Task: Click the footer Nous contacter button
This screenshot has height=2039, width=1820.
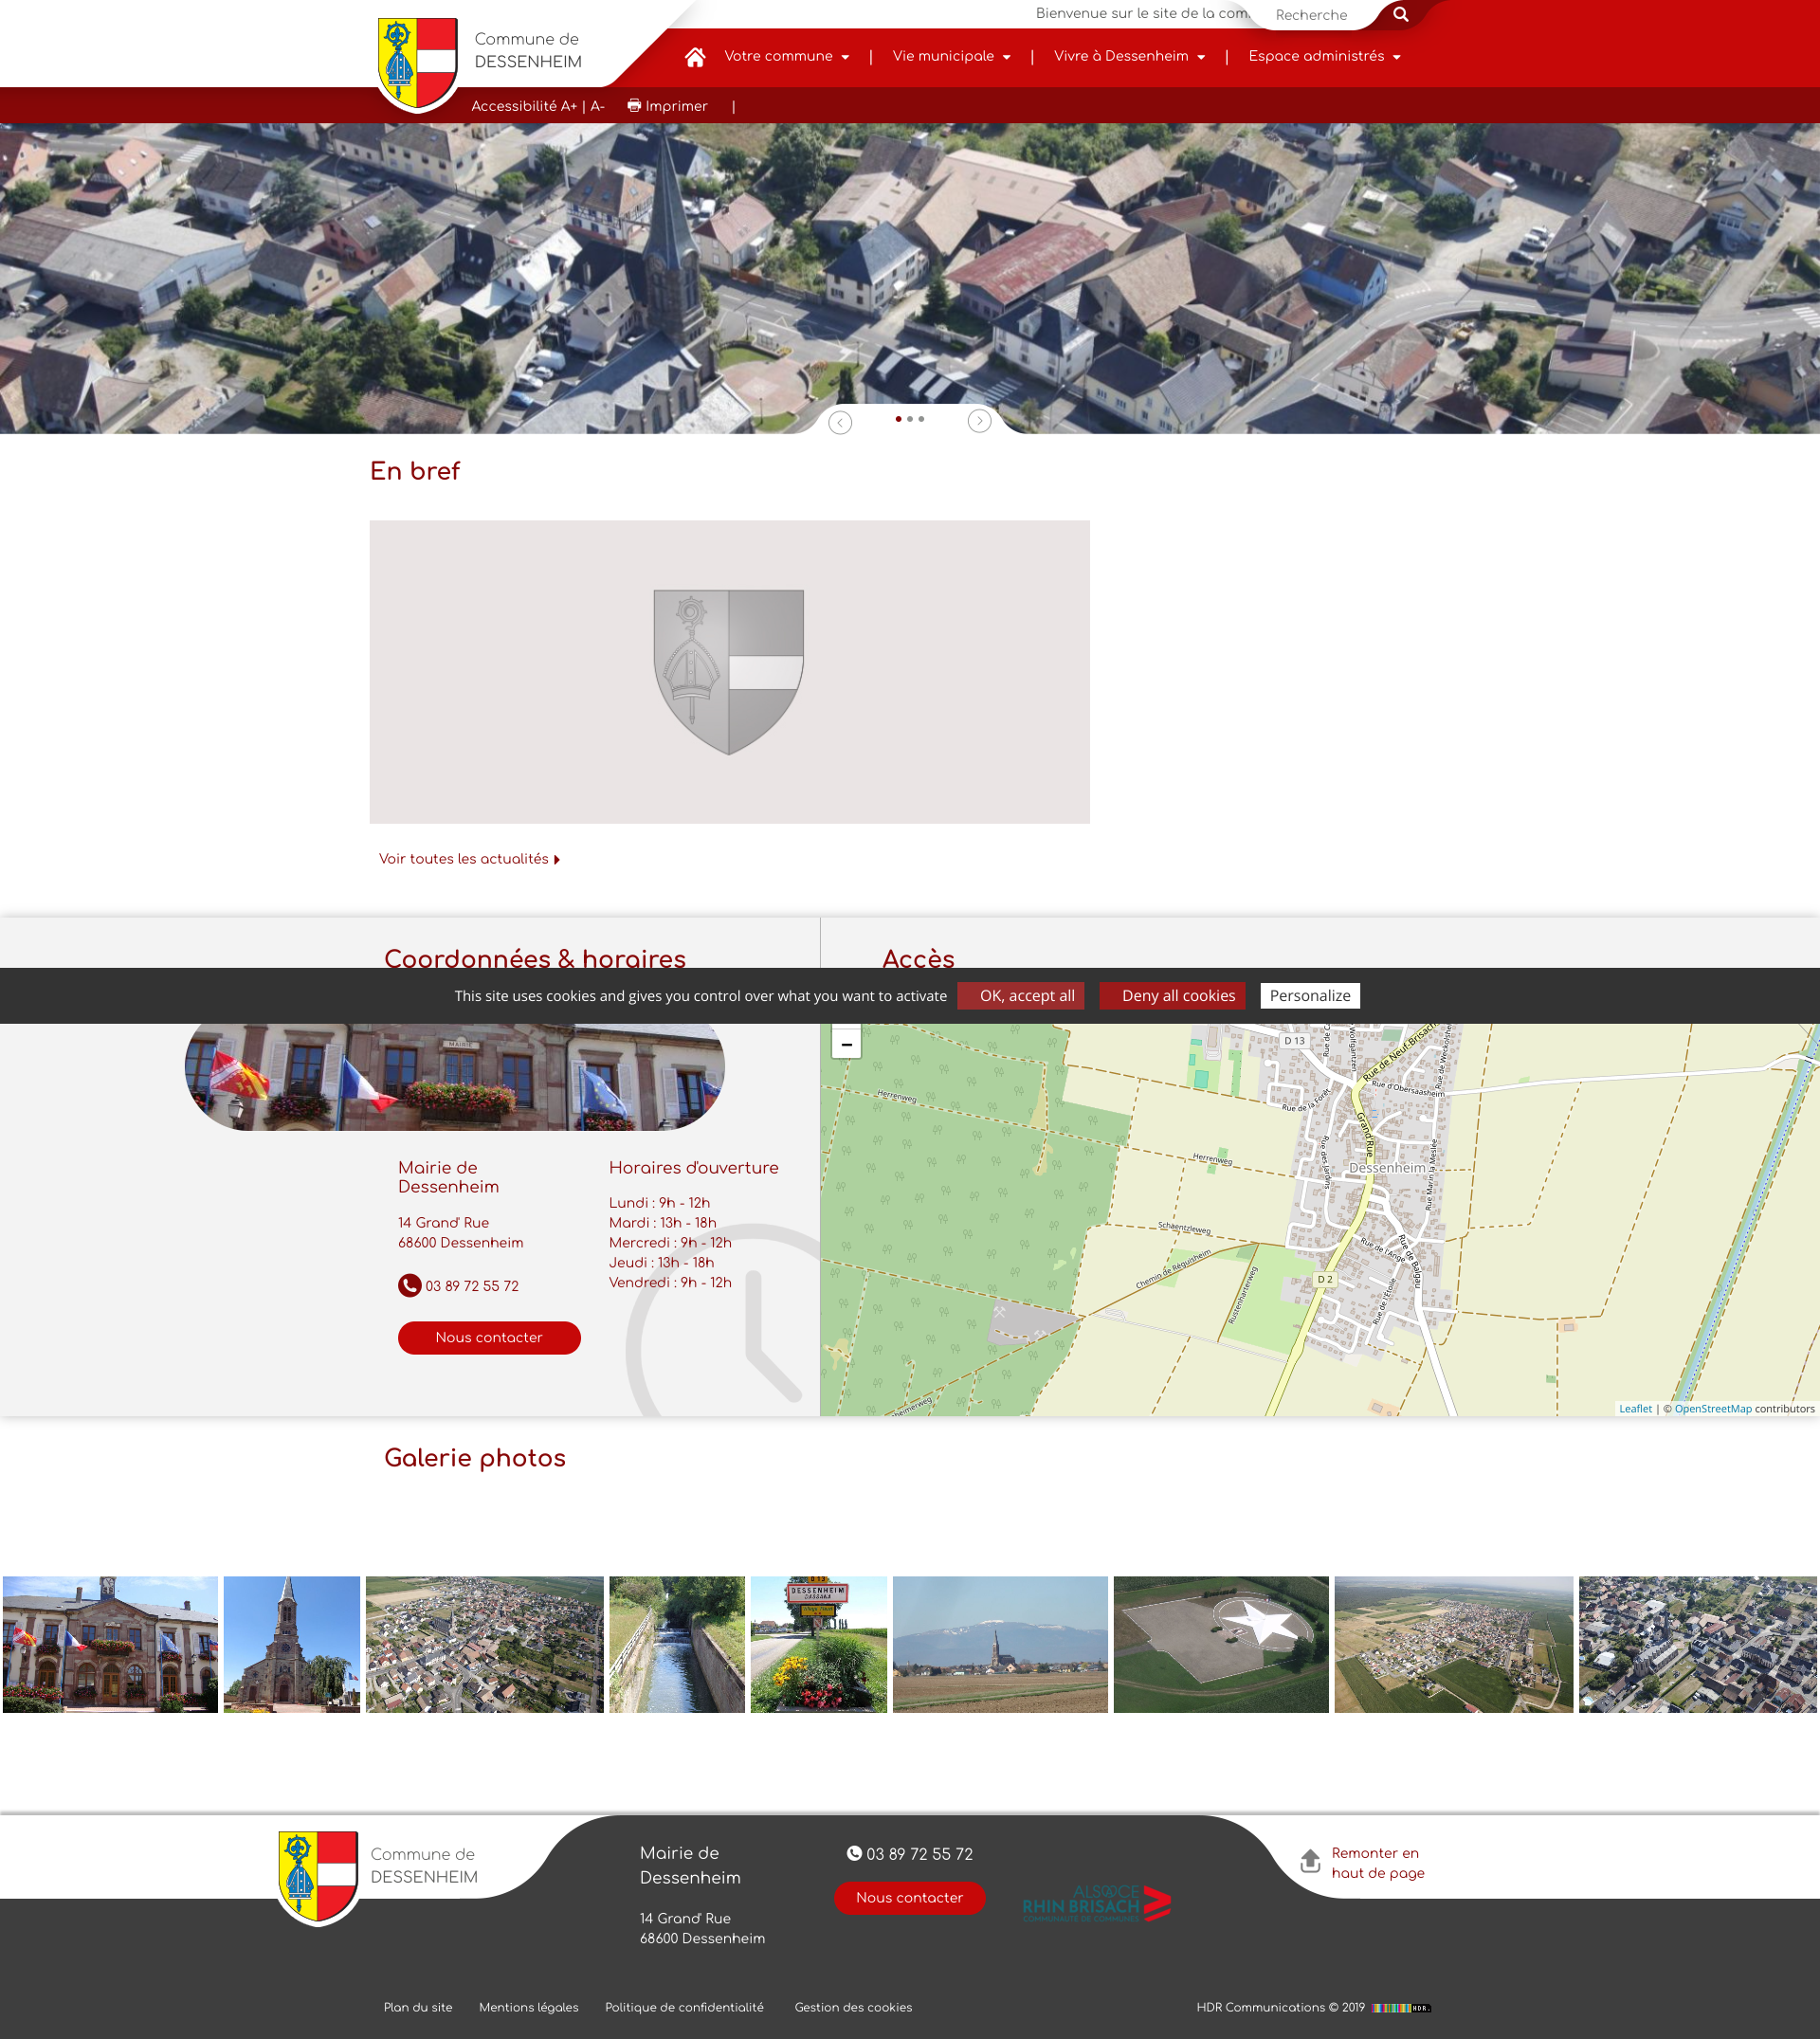Action: (909, 1897)
